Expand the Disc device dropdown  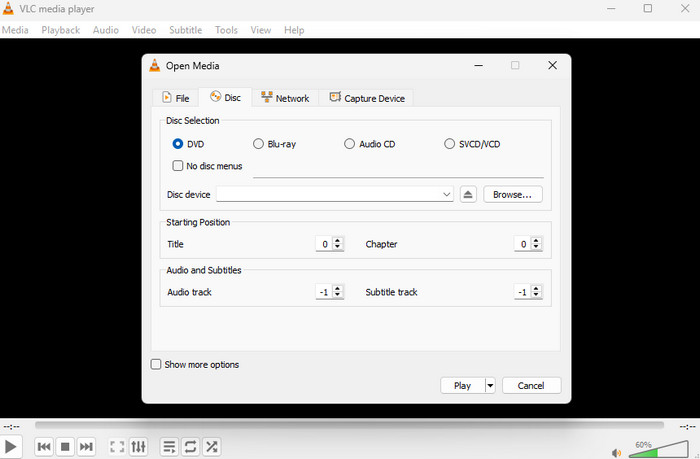pyautogui.click(x=446, y=194)
